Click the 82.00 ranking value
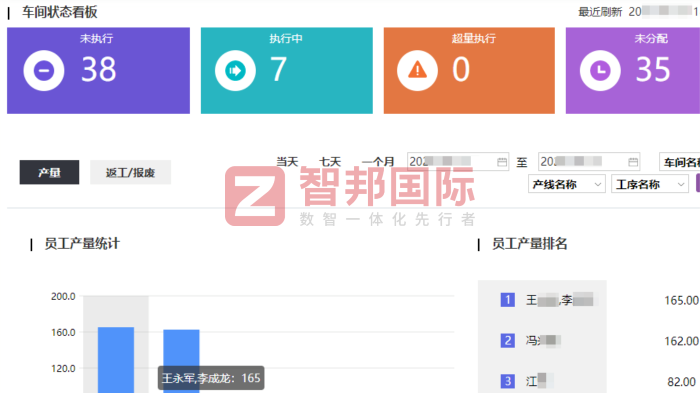 tap(682, 382)
